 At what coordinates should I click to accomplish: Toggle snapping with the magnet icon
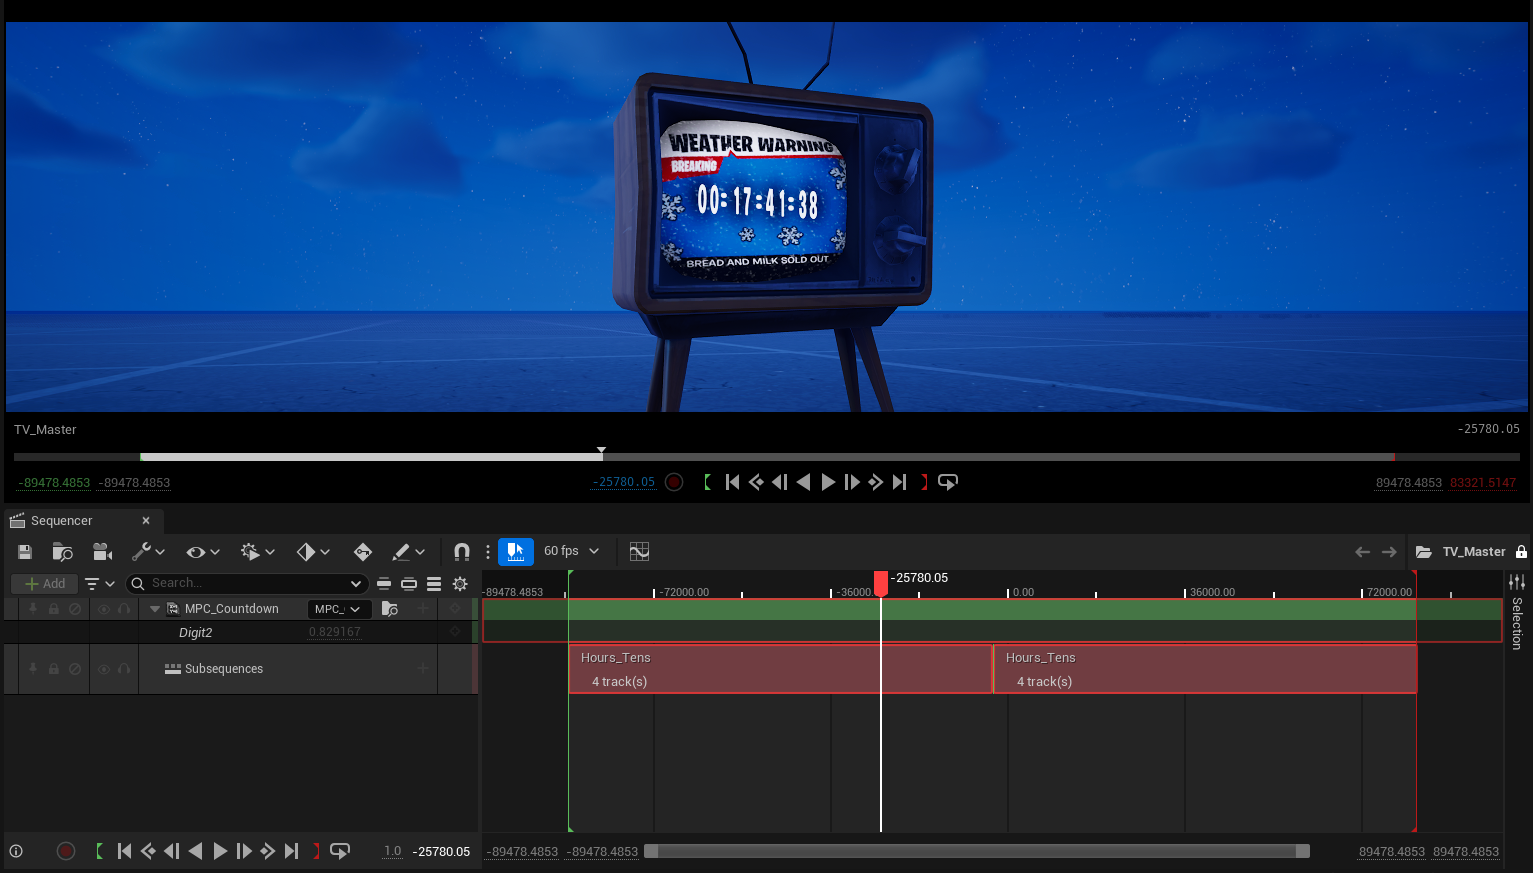click(461, 551)
